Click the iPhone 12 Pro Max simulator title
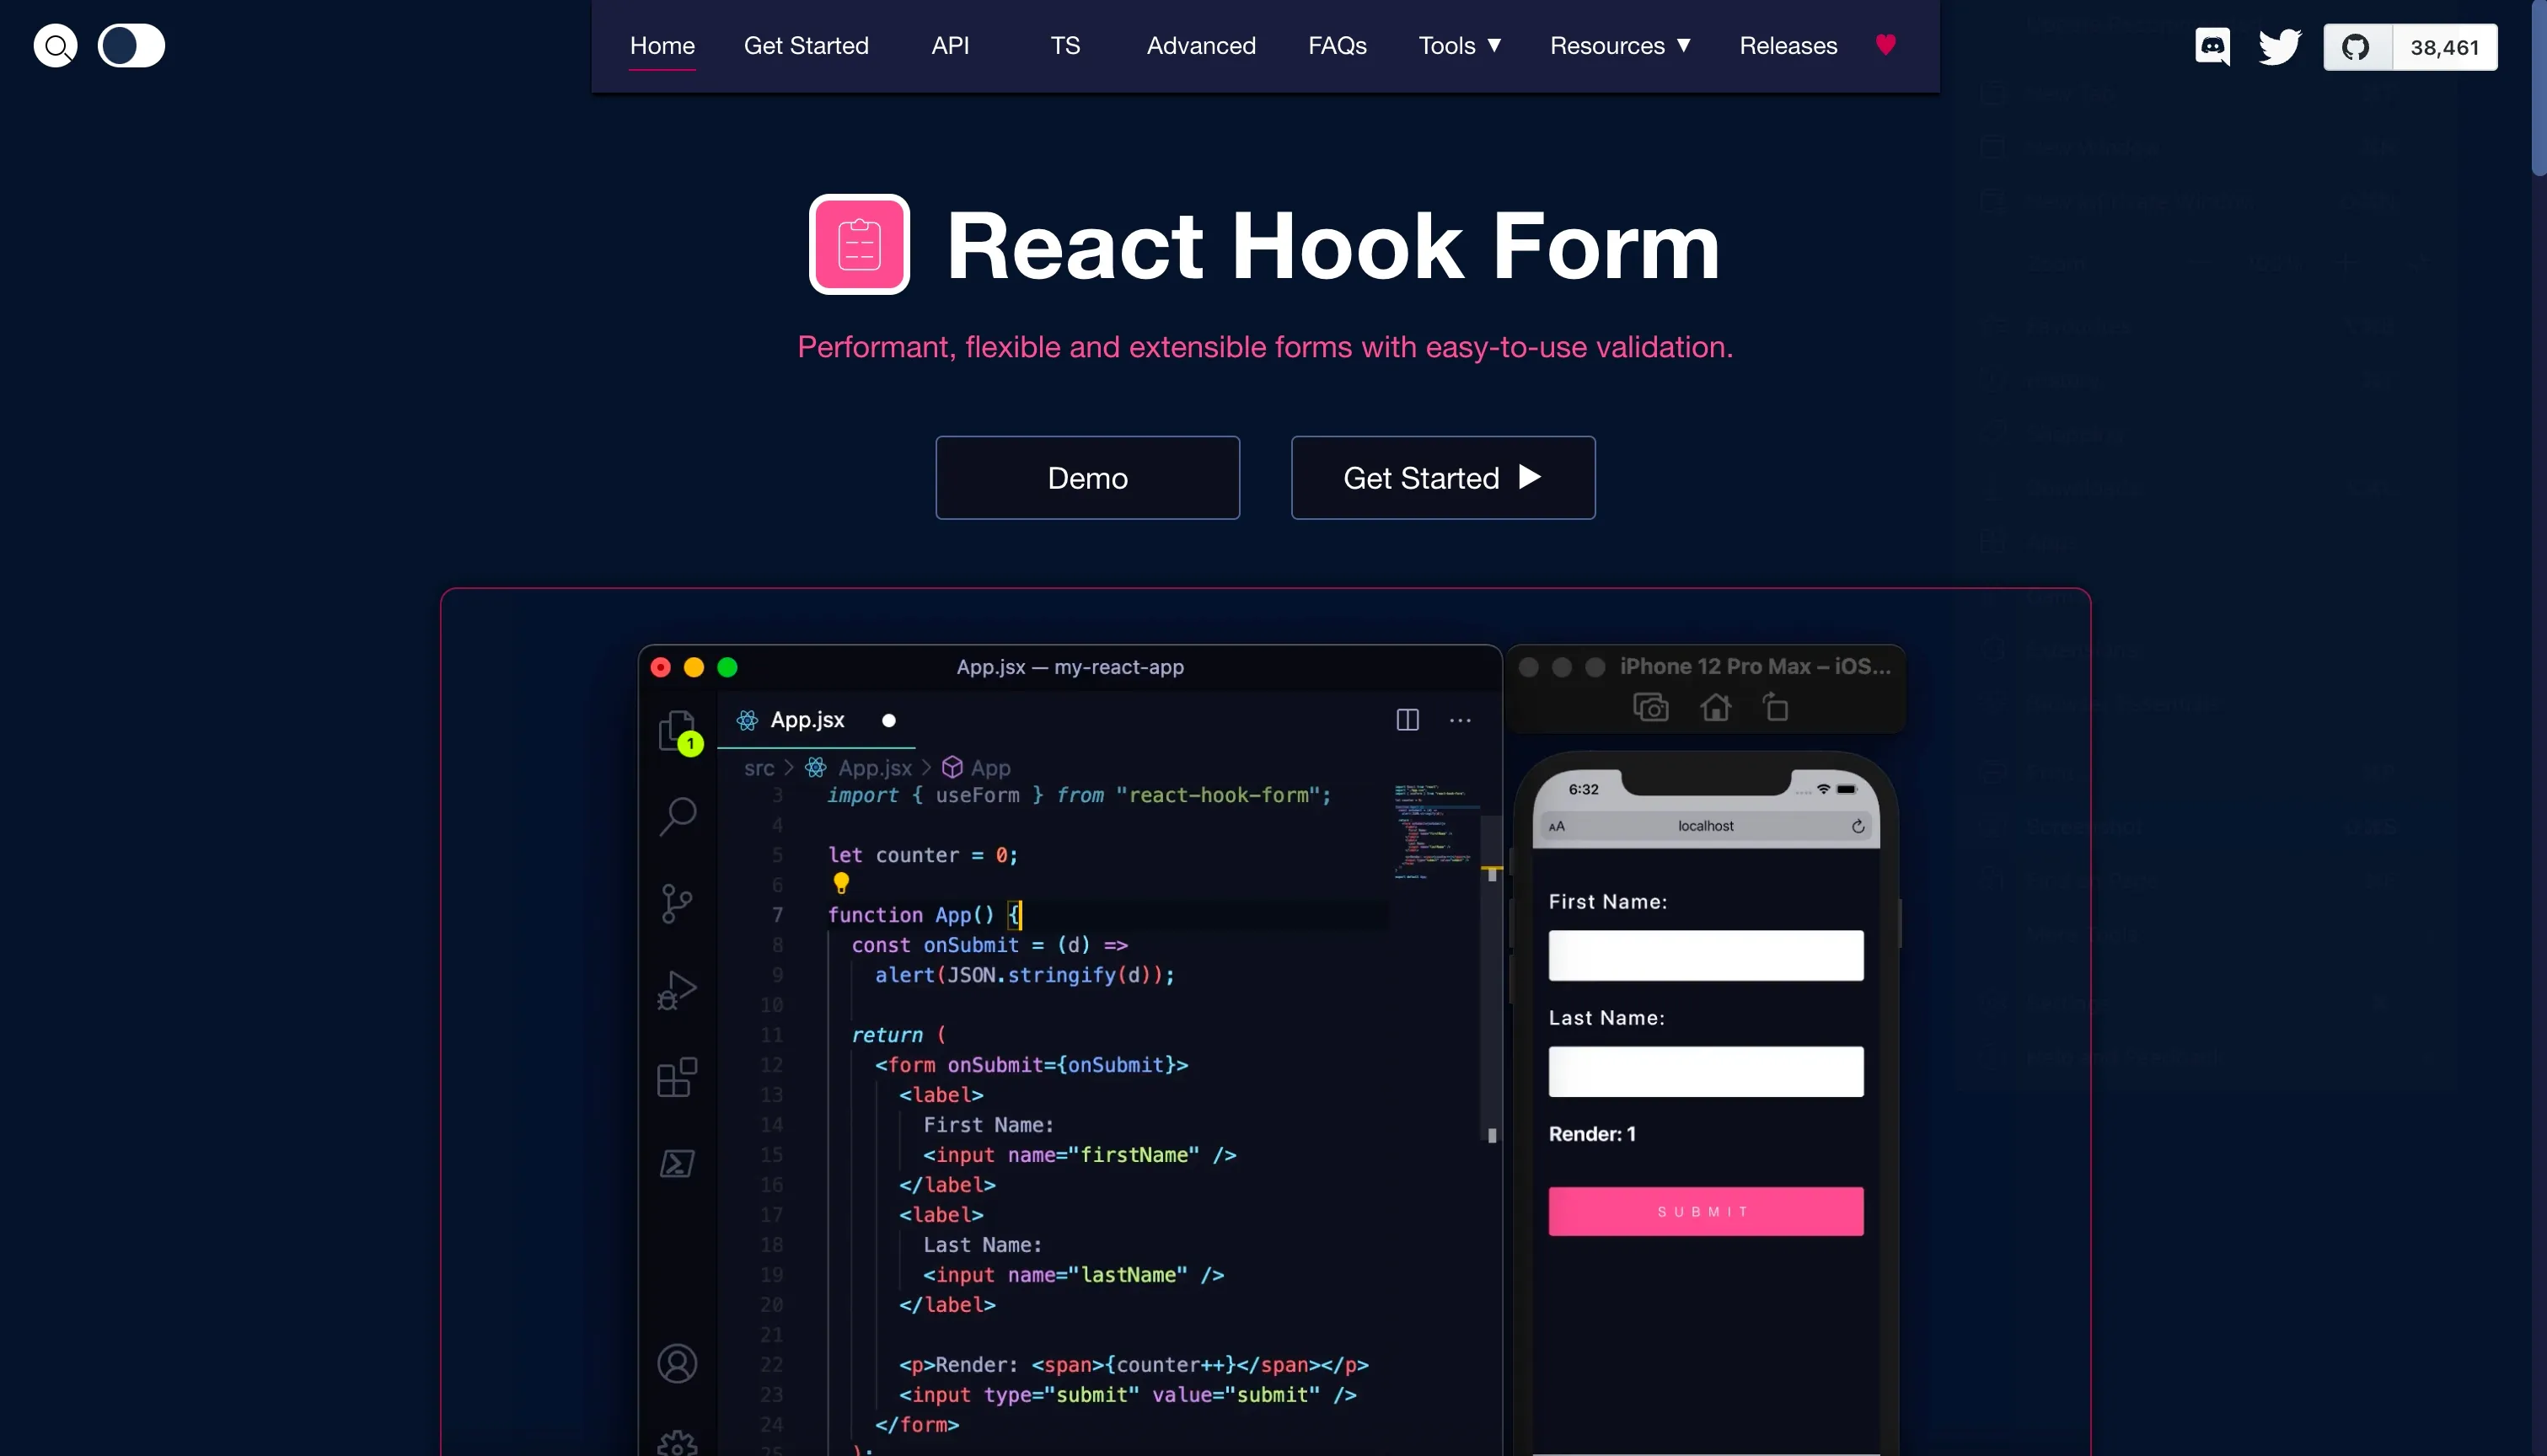Viewport: 2547px width, 1456px height. (1755, 666)
